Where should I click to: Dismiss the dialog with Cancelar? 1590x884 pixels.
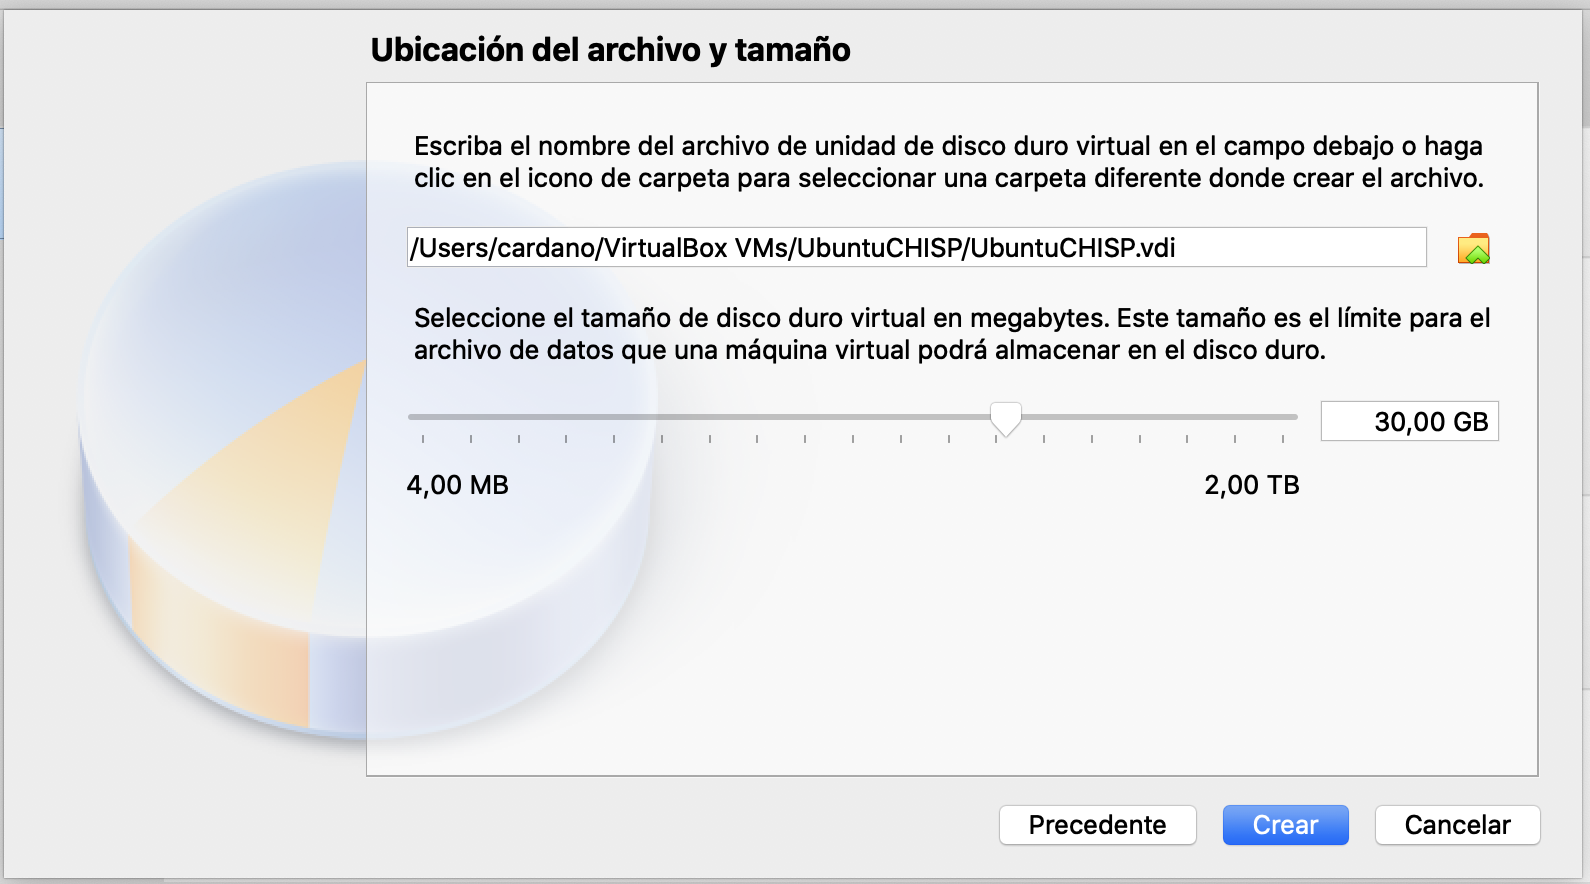coord(1457,825)
